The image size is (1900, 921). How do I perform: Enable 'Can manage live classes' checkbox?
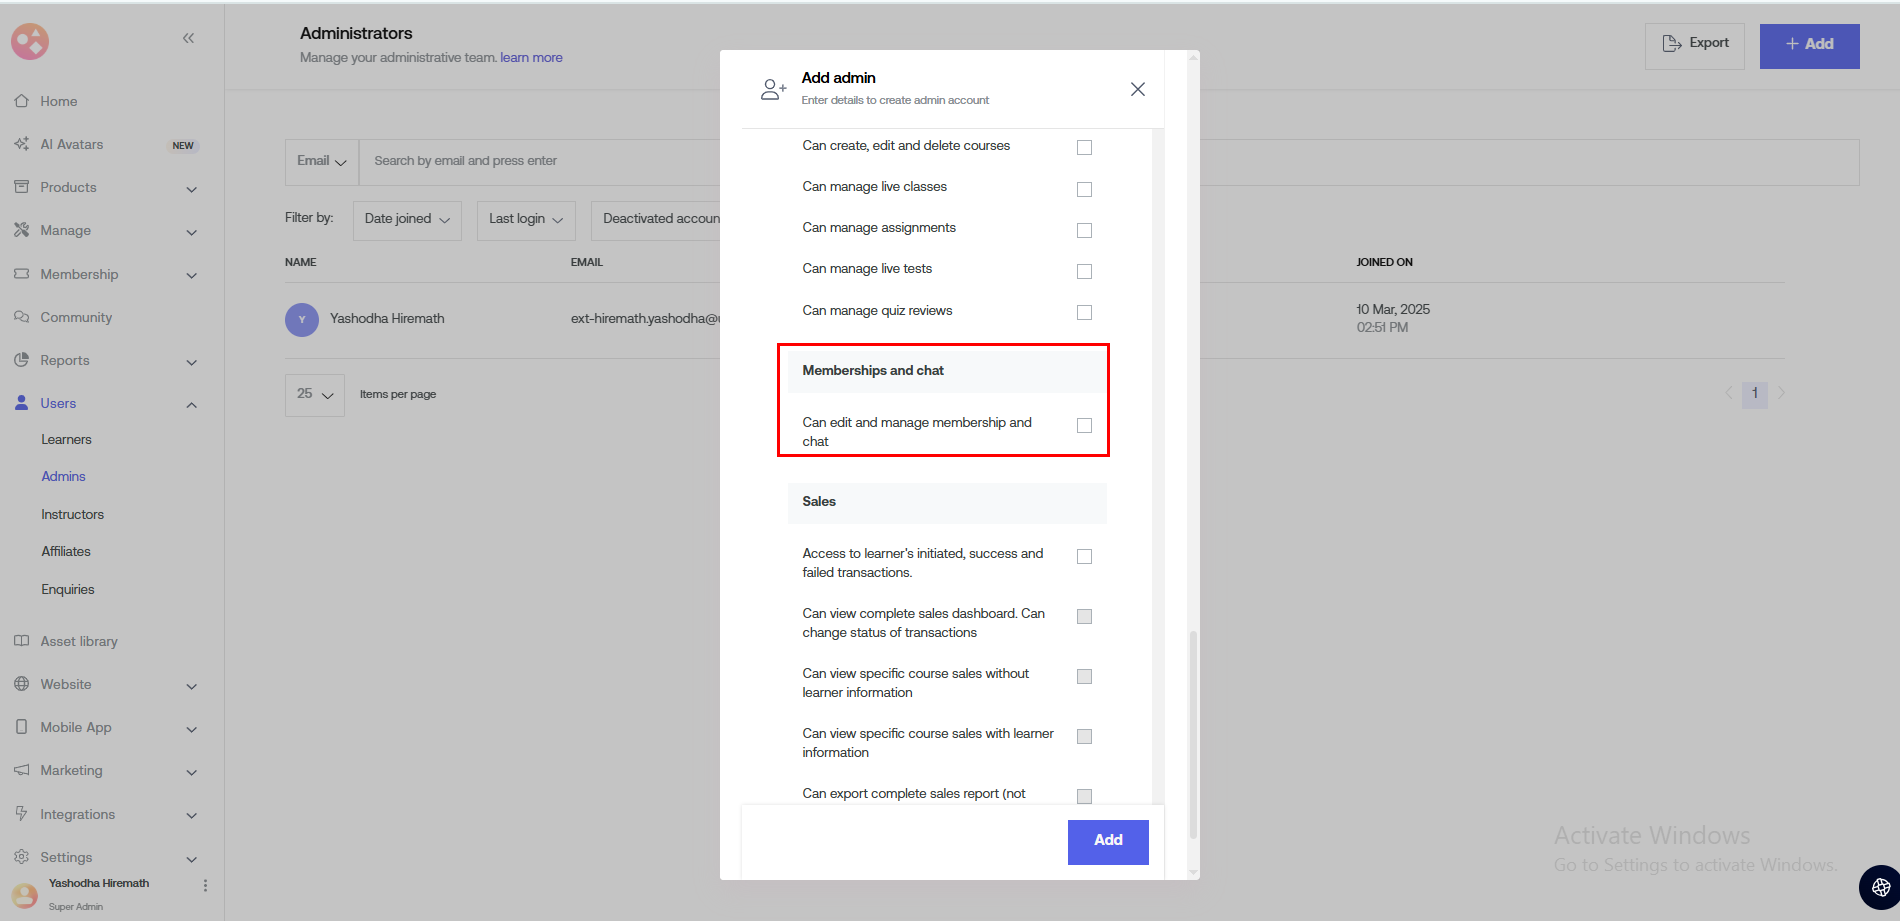1084,189
